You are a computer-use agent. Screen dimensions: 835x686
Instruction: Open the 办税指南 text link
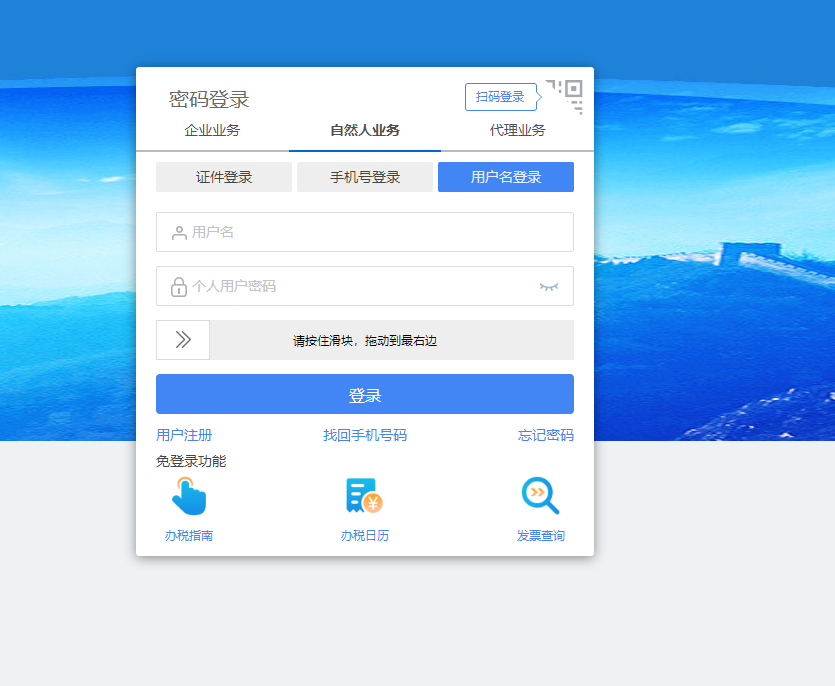[x=189, y=535]
